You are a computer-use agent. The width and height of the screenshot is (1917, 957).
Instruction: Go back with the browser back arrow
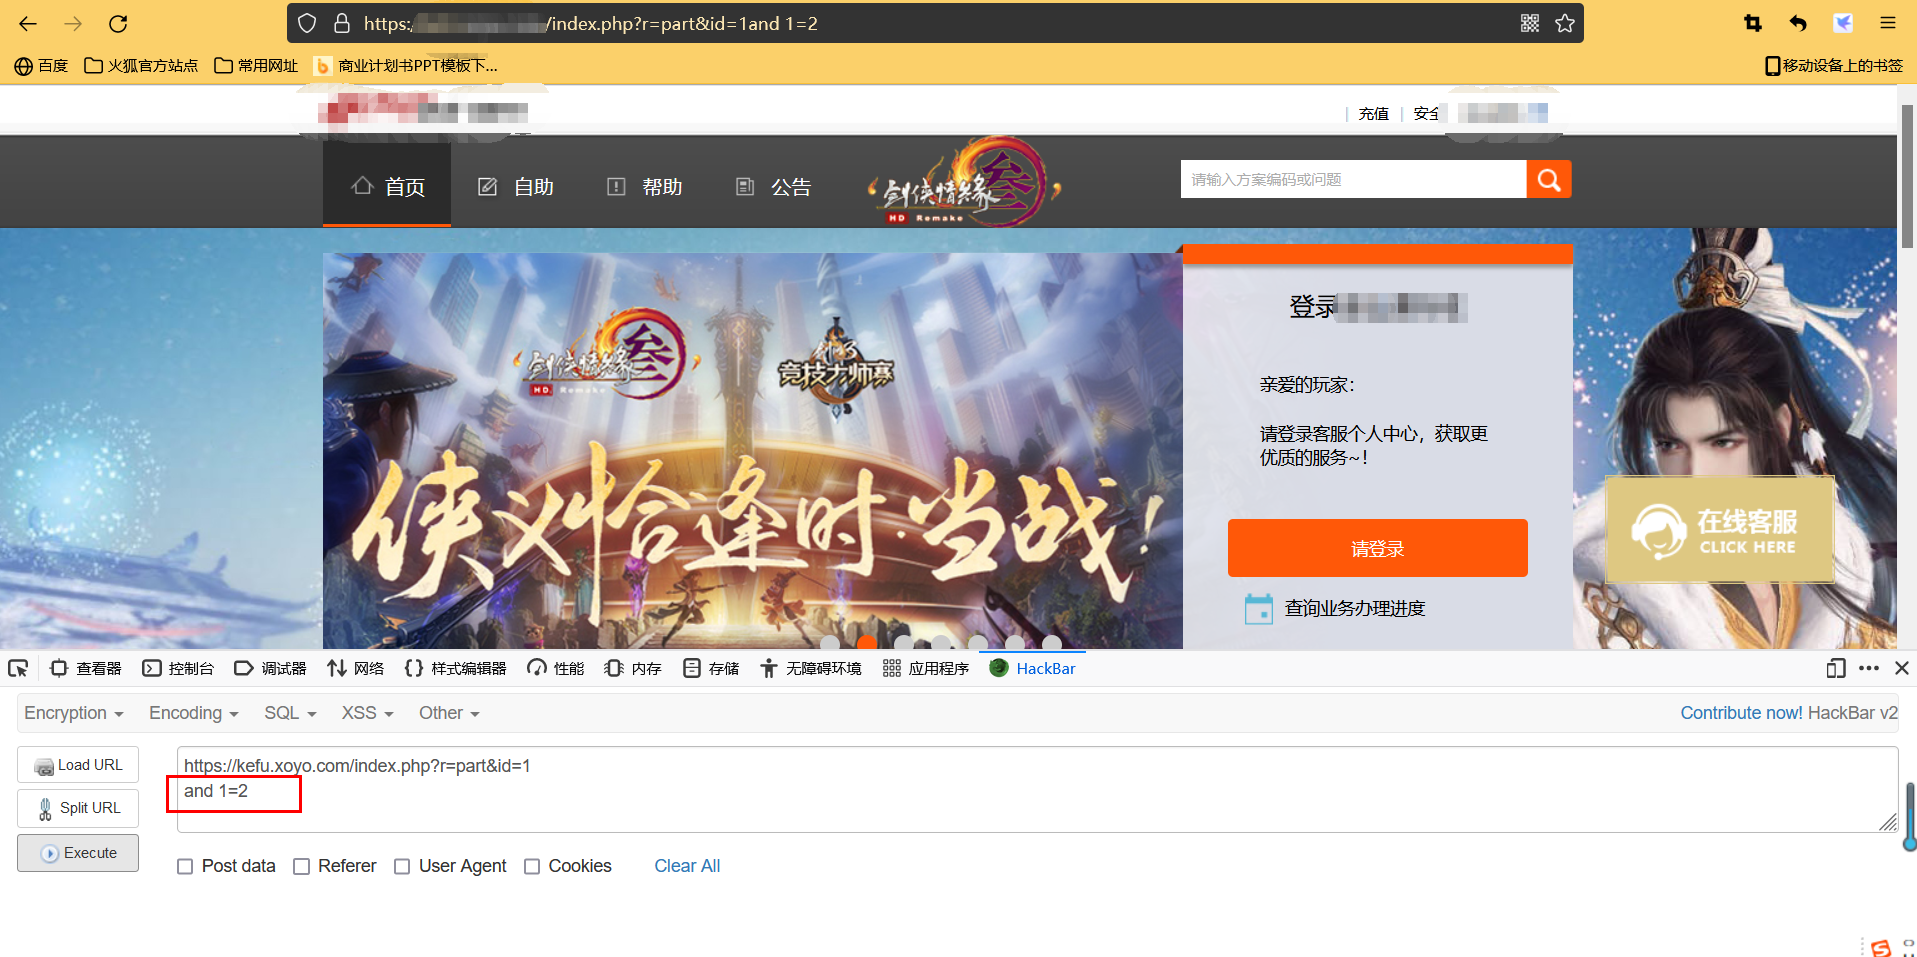[28, 23]
